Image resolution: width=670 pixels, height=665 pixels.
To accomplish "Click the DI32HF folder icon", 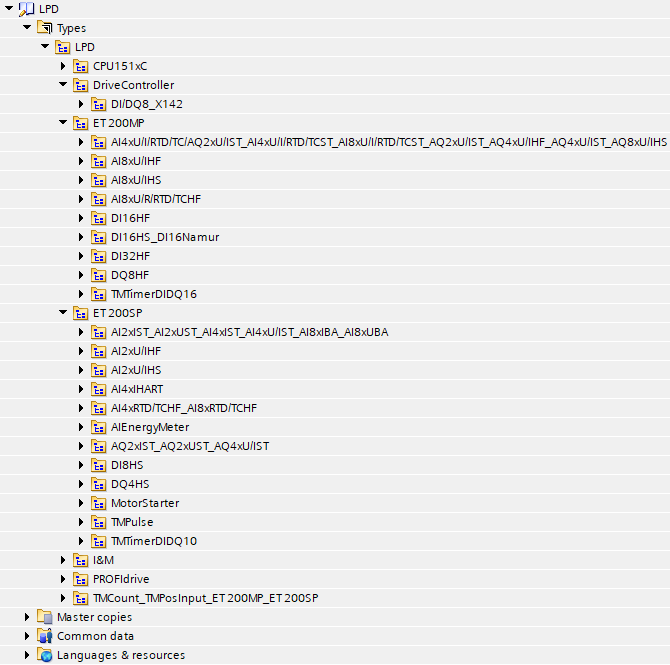I will pos(99,256).
